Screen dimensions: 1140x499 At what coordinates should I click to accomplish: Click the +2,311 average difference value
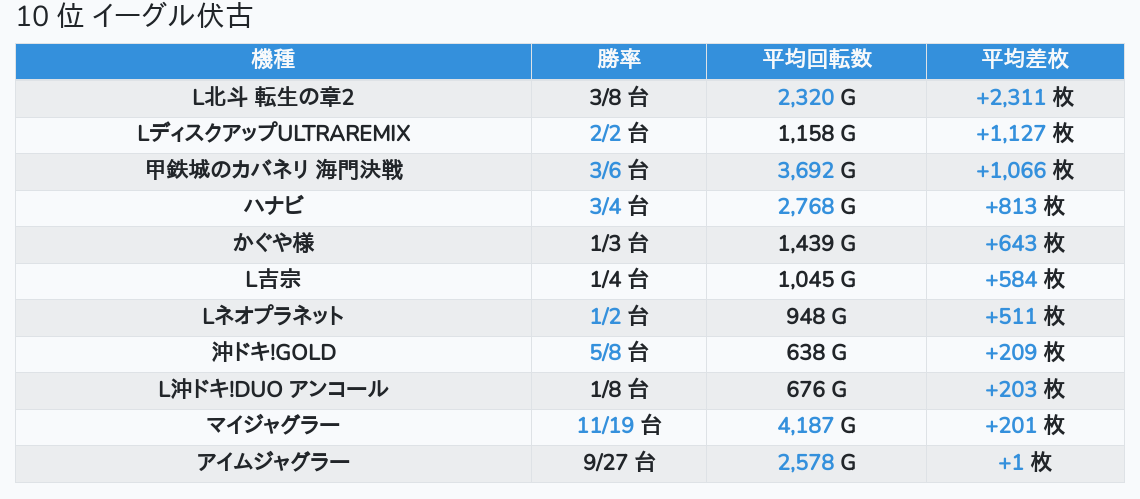pyautogui.click(x=1011, y=97)
